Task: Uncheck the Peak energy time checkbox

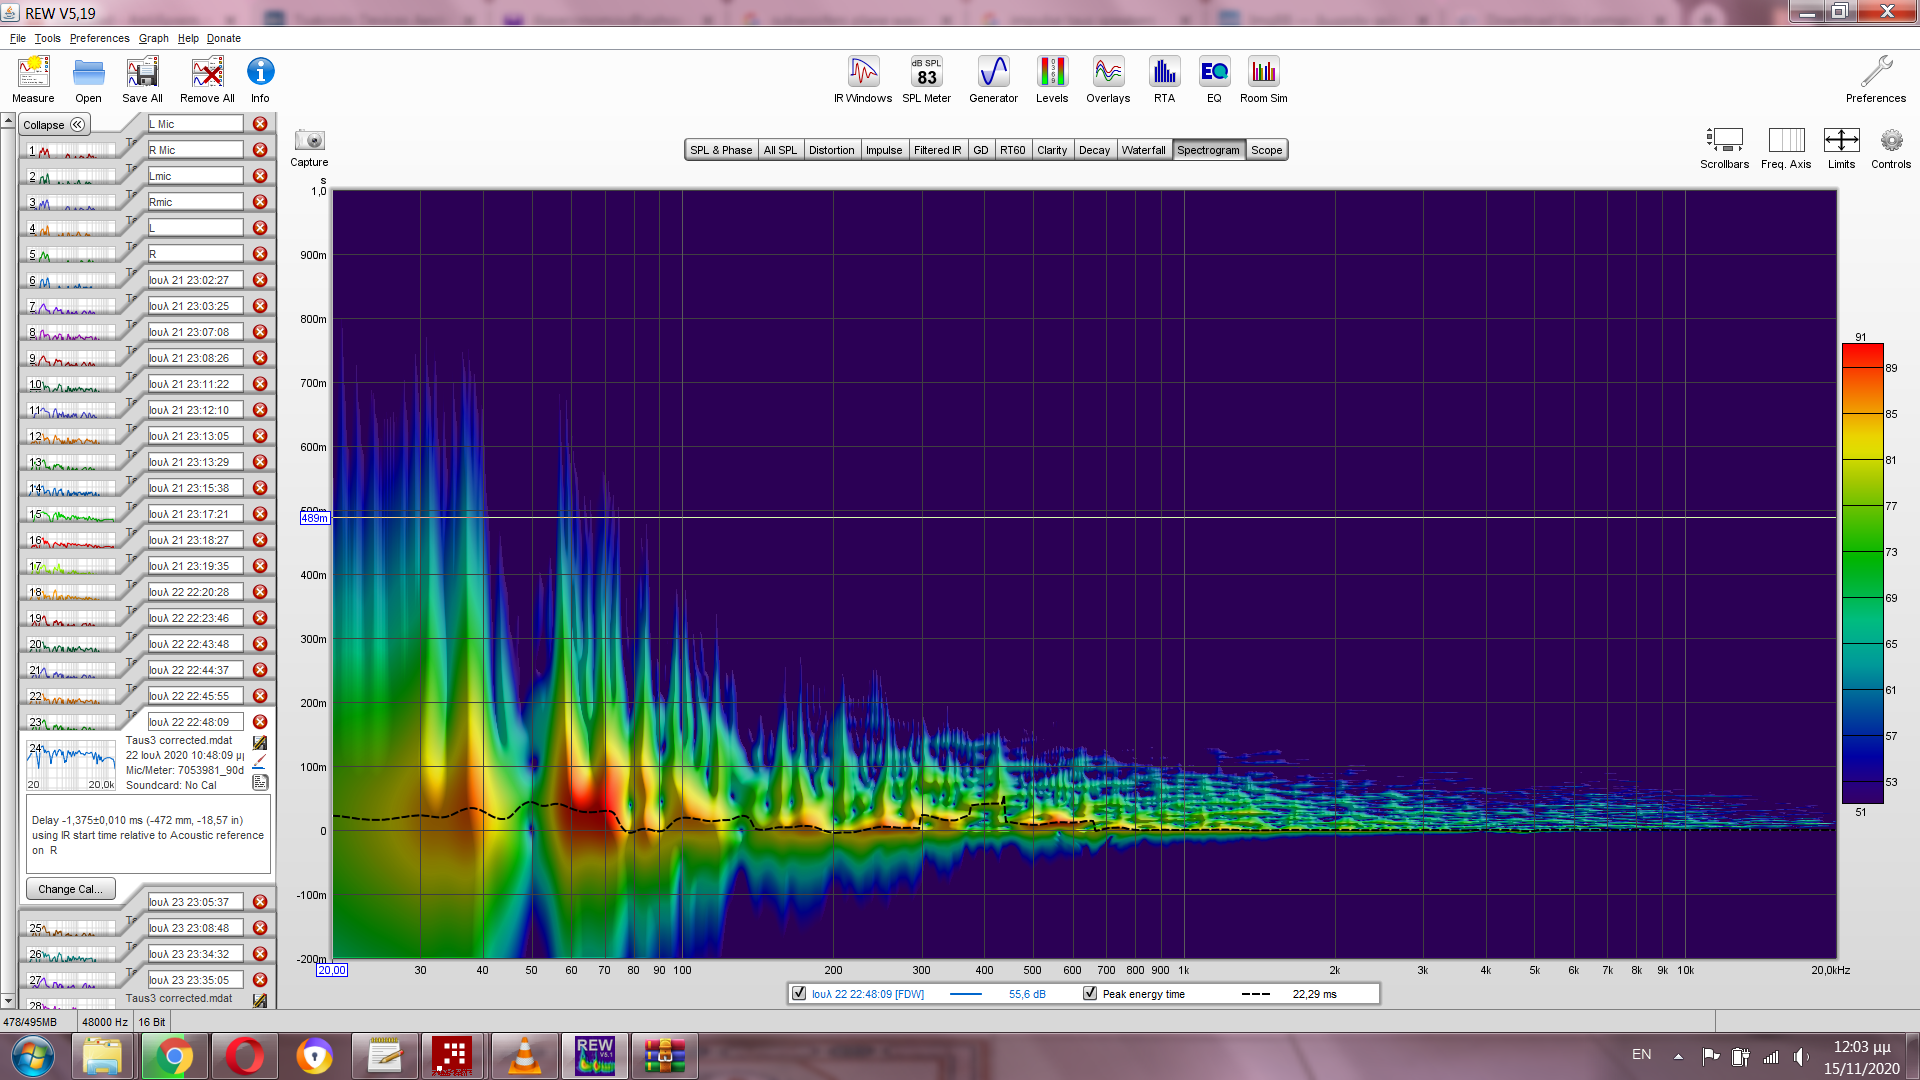Action: pyautogui.click(x=1090, y=994)
